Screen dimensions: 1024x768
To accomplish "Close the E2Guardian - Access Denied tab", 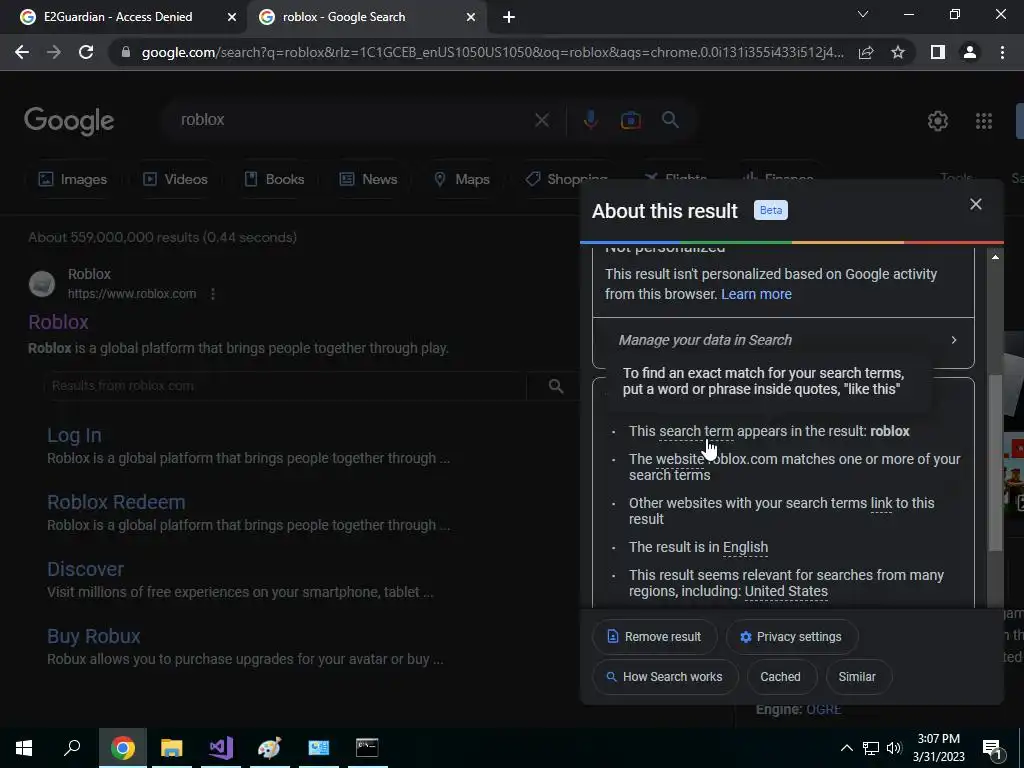I will pyautogui.click(x=232, y=18).
